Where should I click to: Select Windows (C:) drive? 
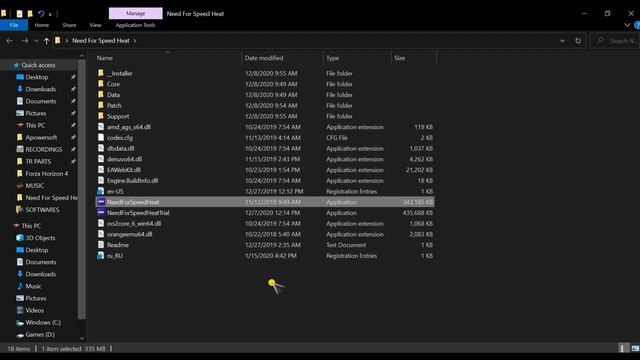click(x=43, y=322)
